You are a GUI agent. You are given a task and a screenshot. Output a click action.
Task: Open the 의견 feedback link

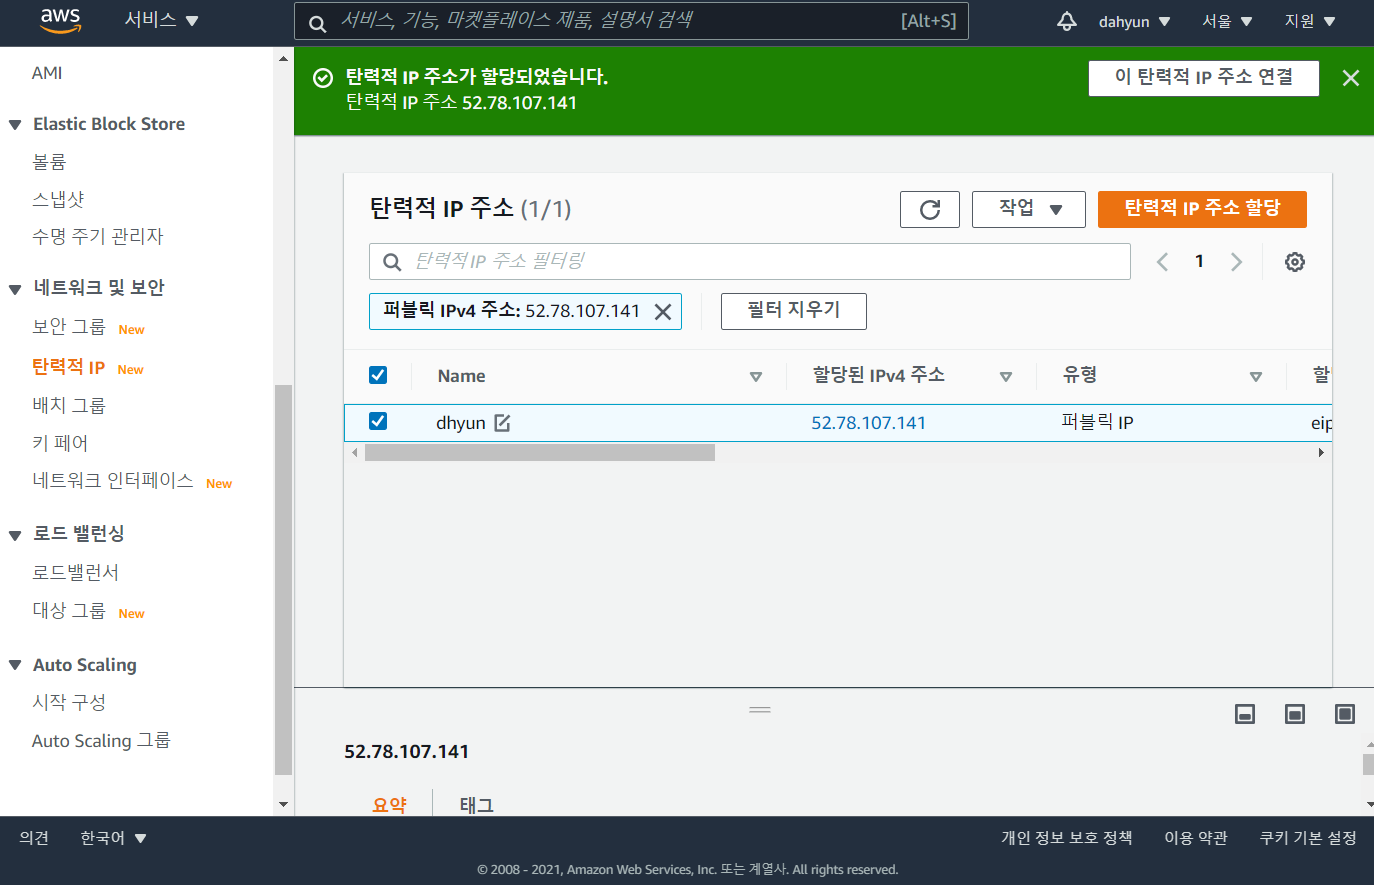click(34, 838)
